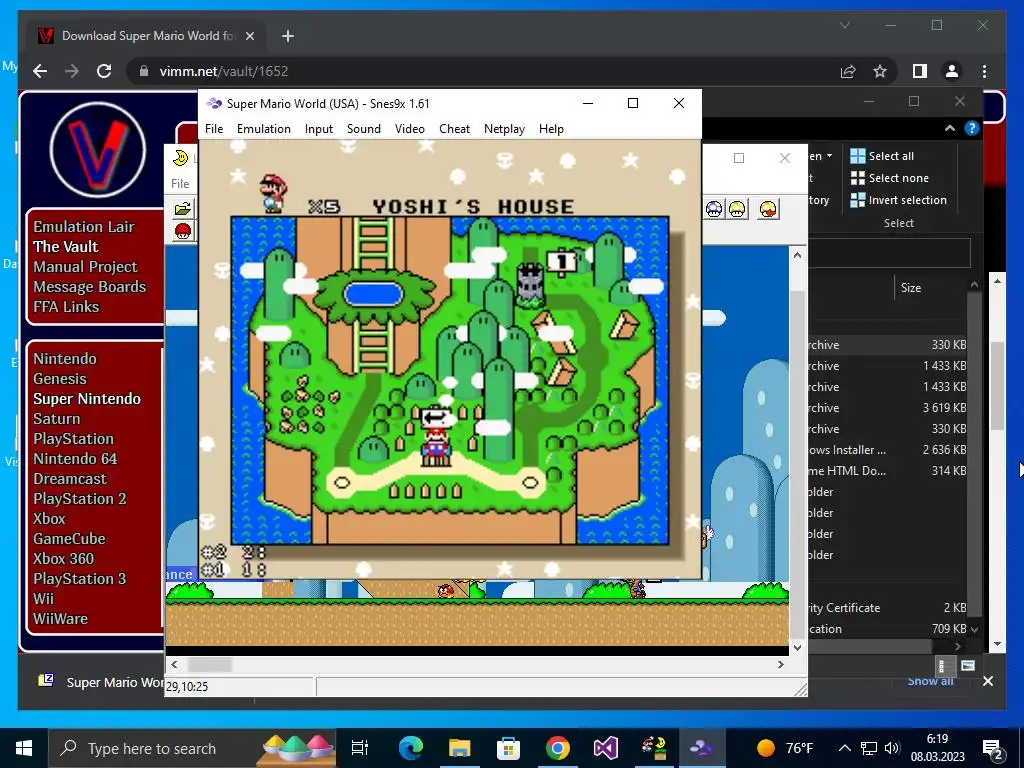Click Lunar Magic horizontal scrollbar thumb
Viewport: 1024px width, 768px height.
[210, 664]
